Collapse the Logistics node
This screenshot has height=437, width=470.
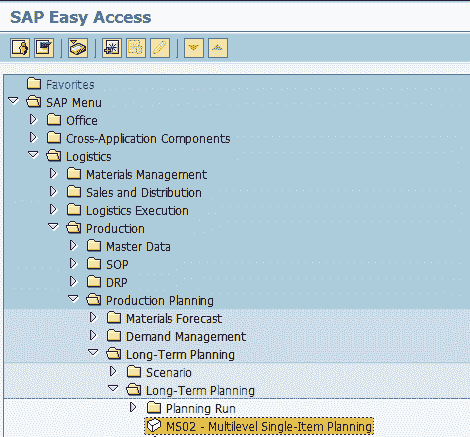point(33,154)
